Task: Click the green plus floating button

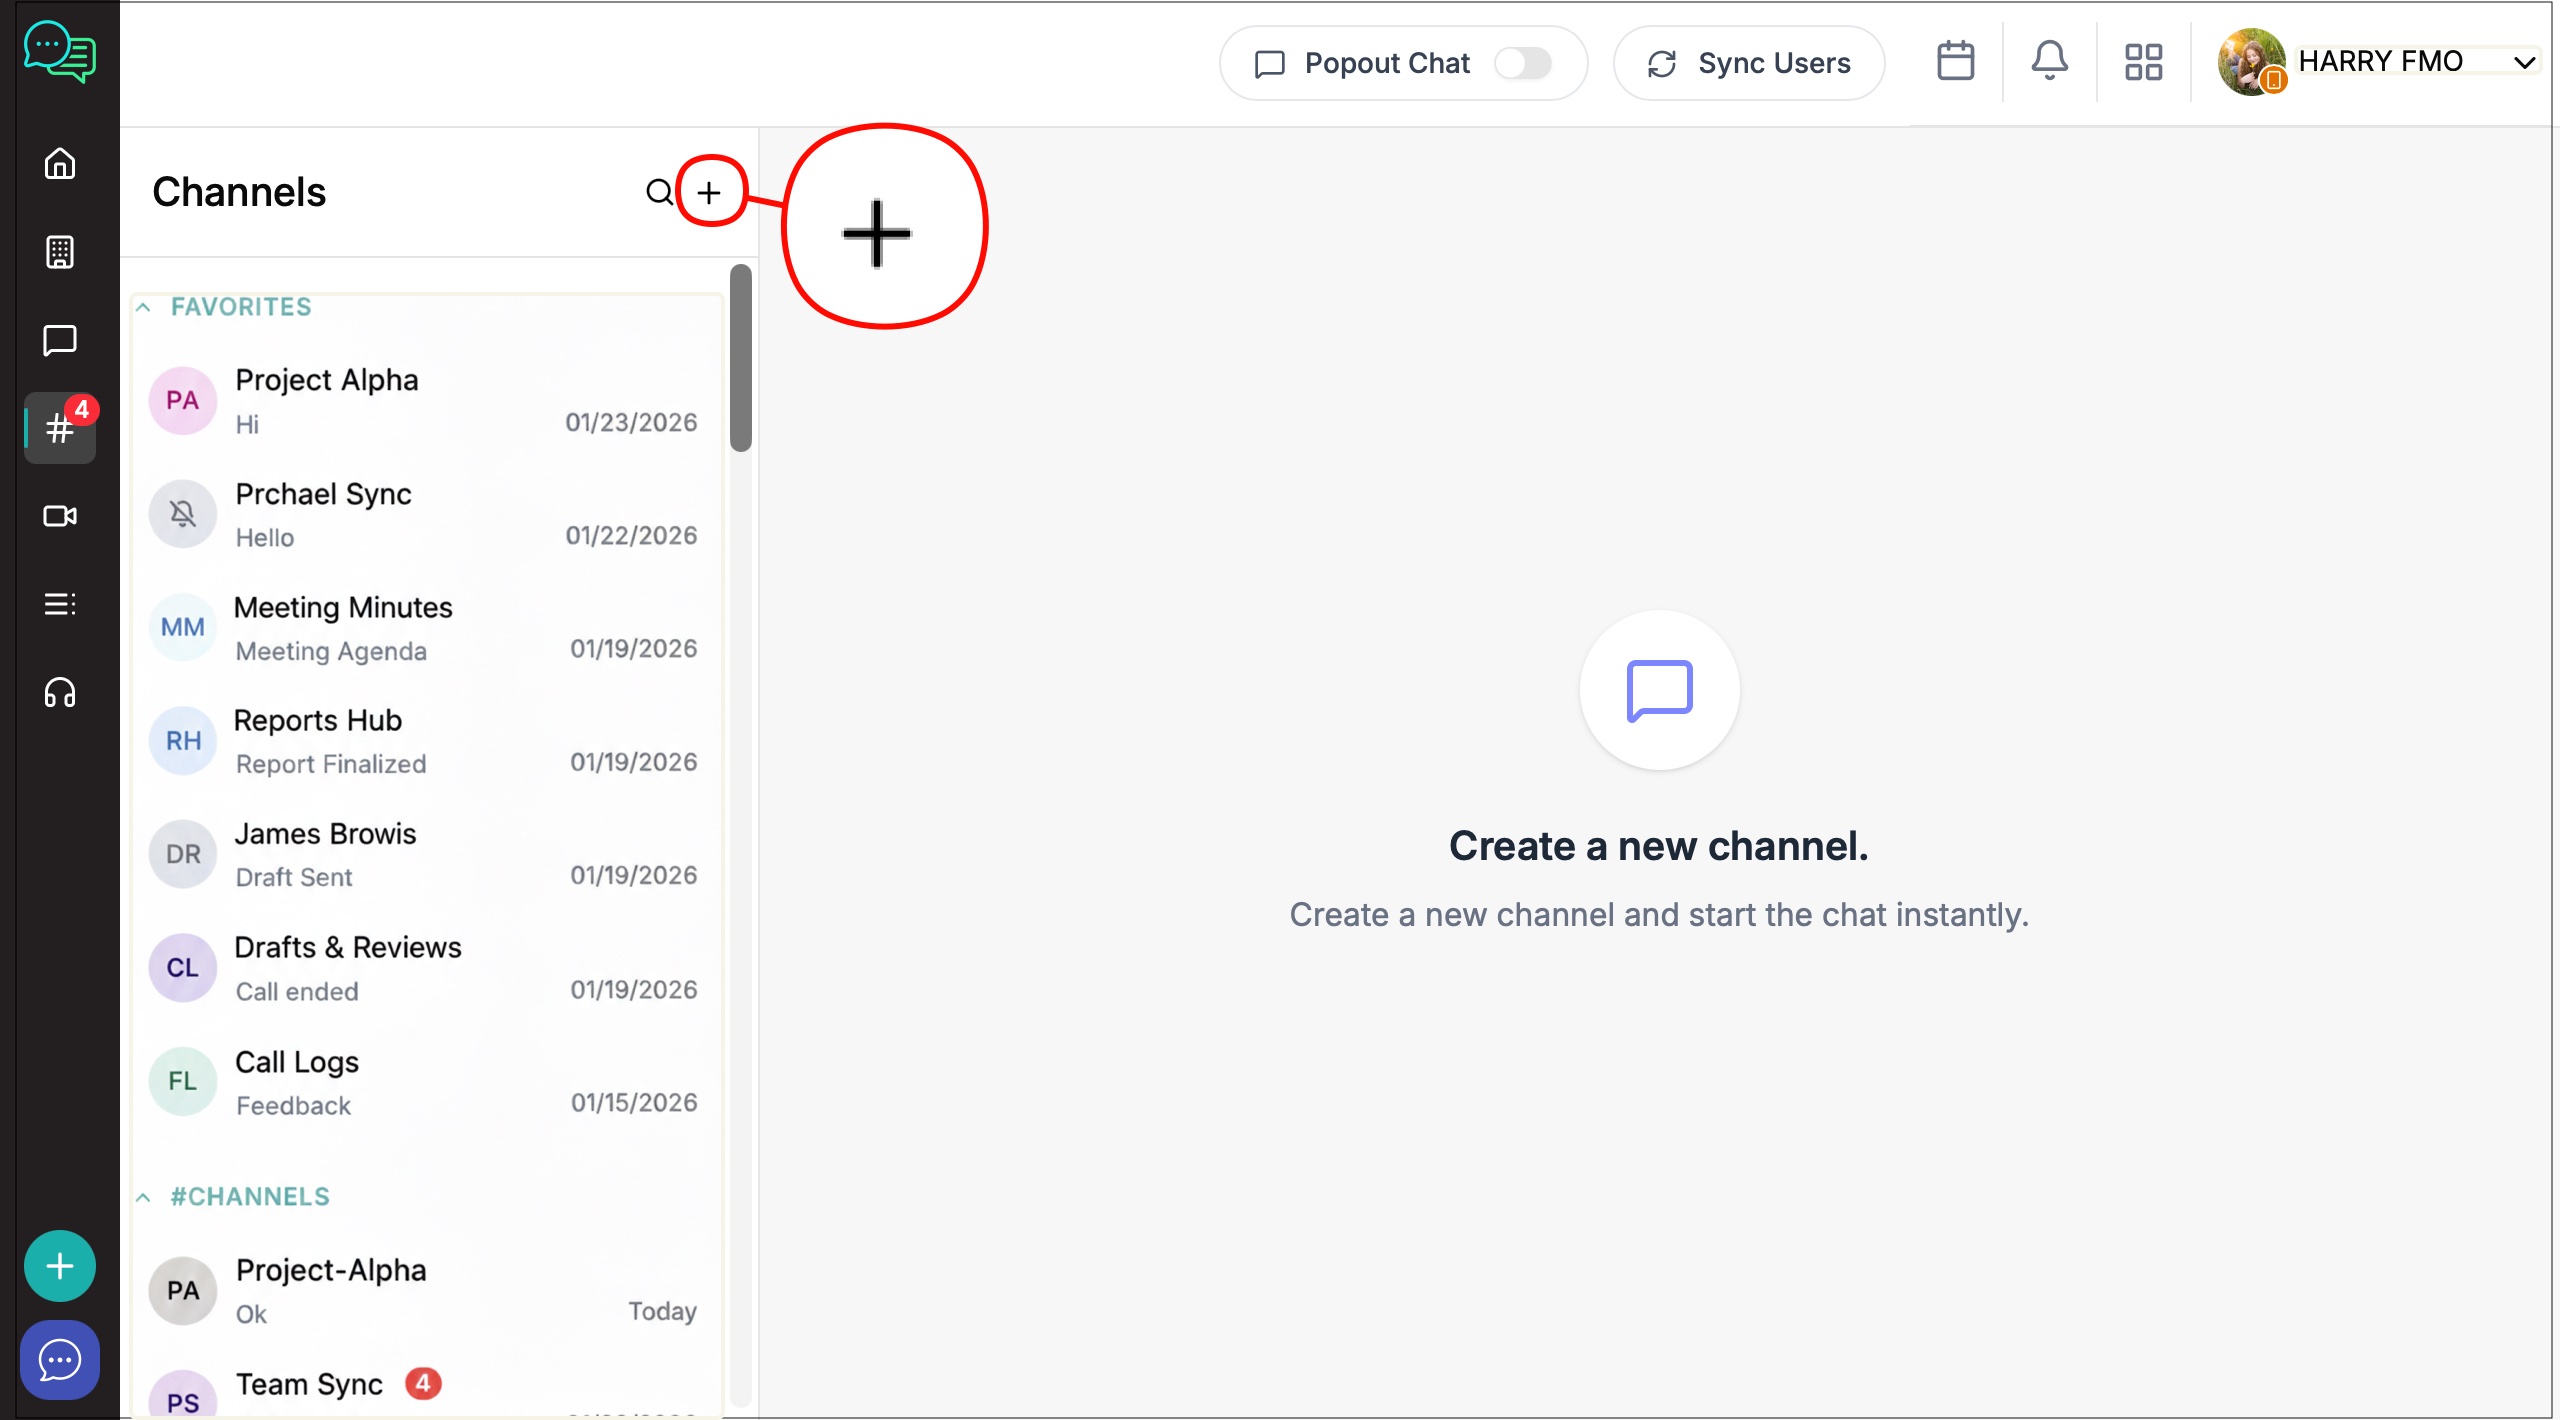Action: click(60, 1266)
